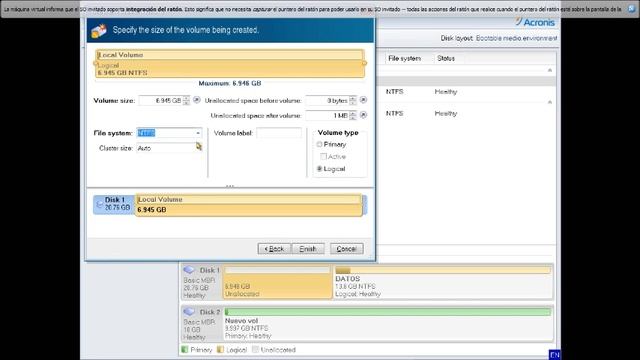Click Unallocated space after volume field
Screen dimensions: 640x360
(x=327, y=116)
